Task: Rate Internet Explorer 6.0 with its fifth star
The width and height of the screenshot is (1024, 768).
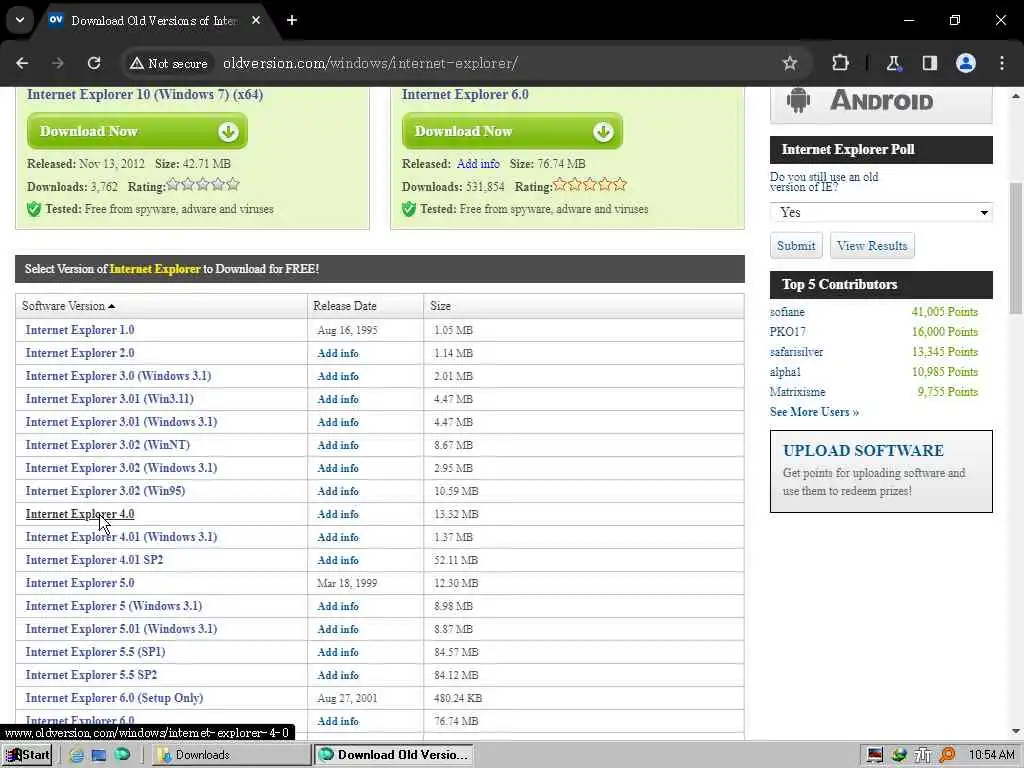Action: tap(620, 185)
